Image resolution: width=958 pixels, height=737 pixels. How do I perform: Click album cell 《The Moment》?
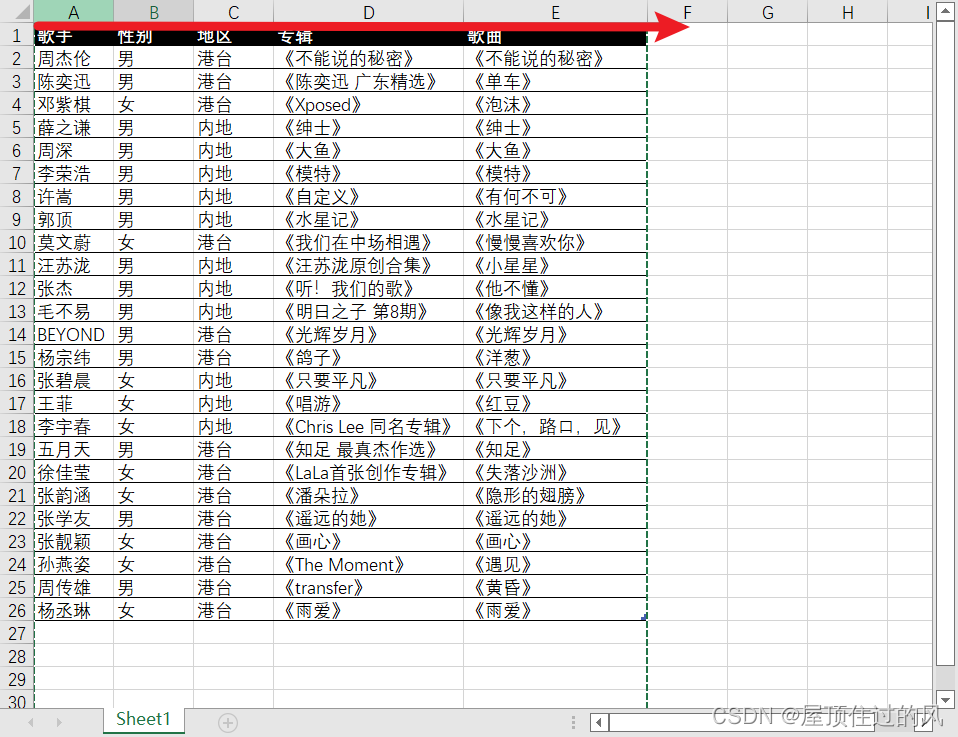pyautogui.click(x=368, y=565)
